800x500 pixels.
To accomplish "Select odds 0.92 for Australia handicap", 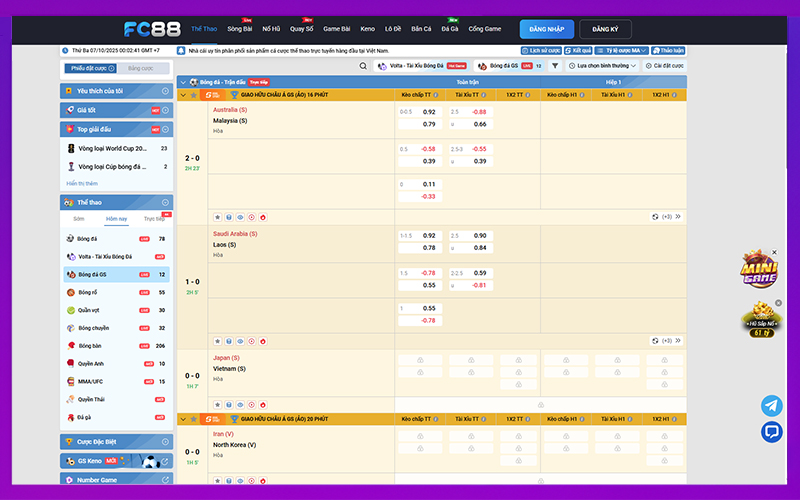I will [428, 112].
